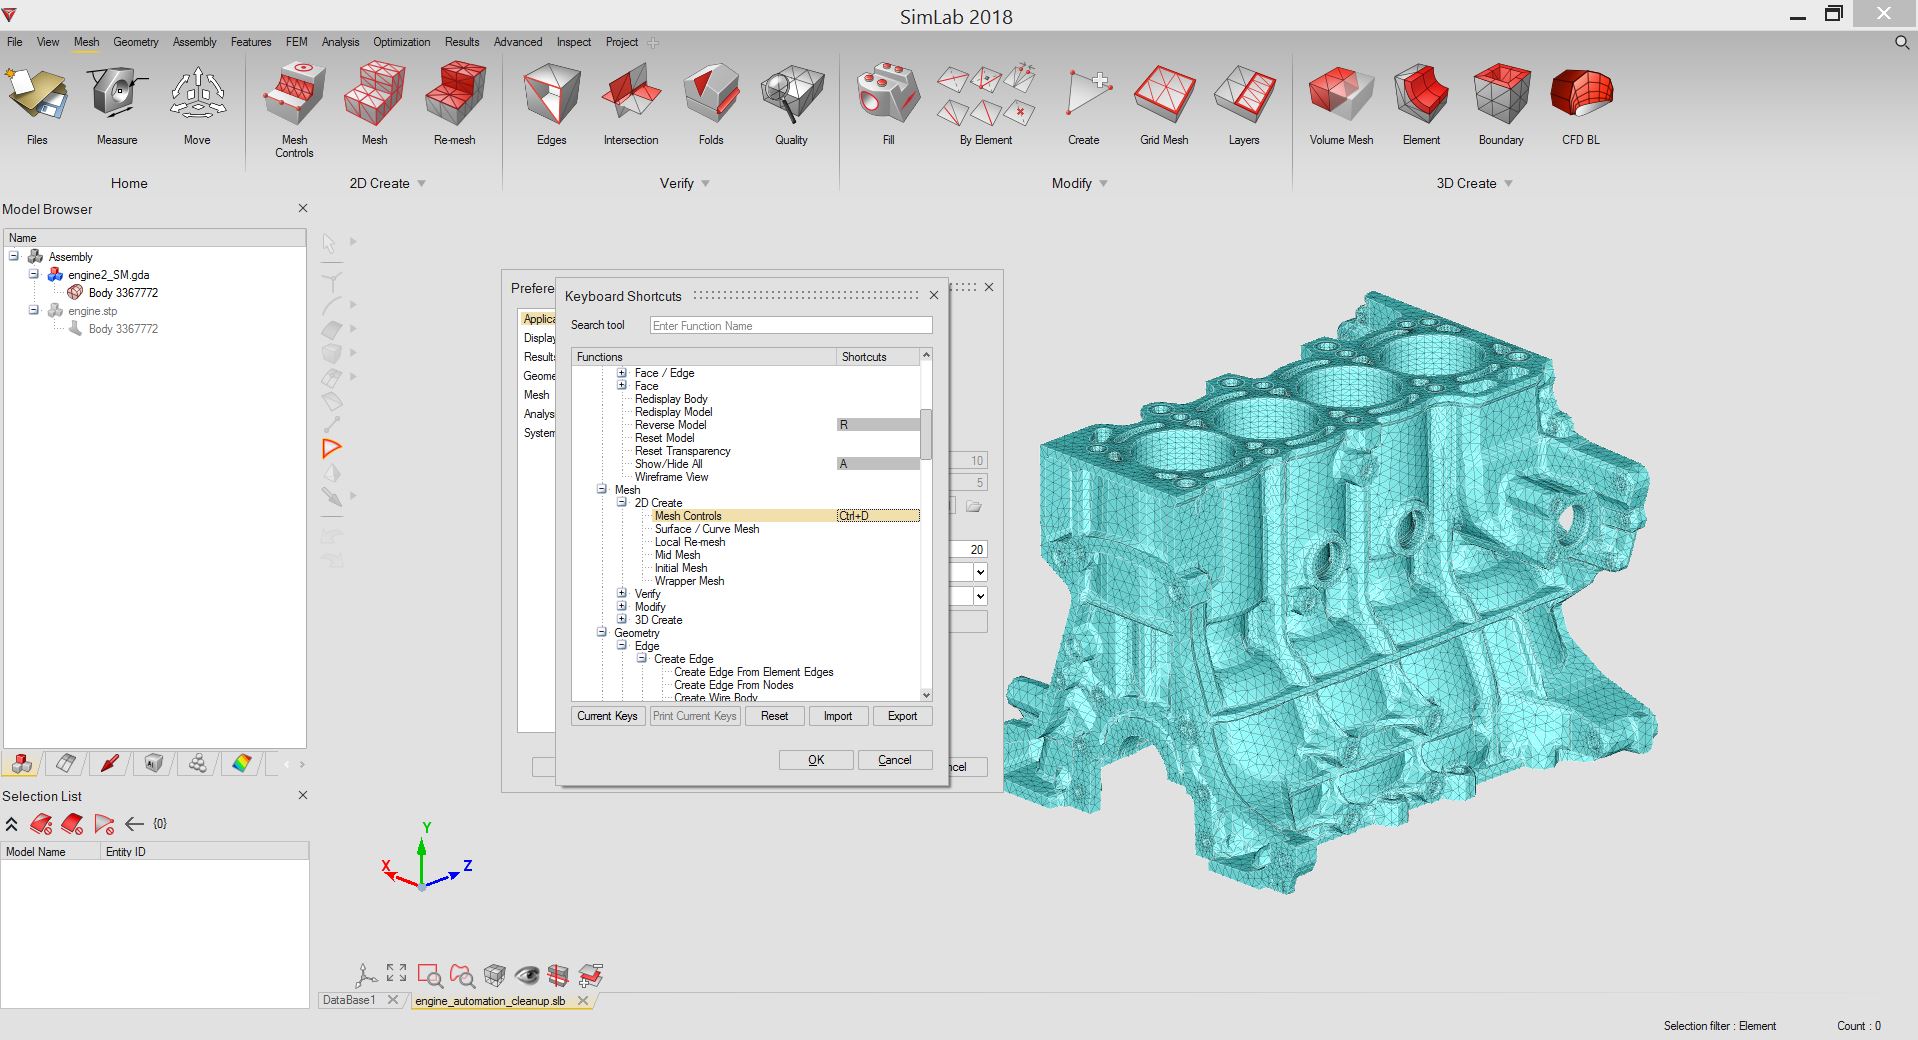Image resolution: width=1918 pixels, height=1040 pixels.
Task: Open the CFD BL tool
Action: (x=1581, y=105)
